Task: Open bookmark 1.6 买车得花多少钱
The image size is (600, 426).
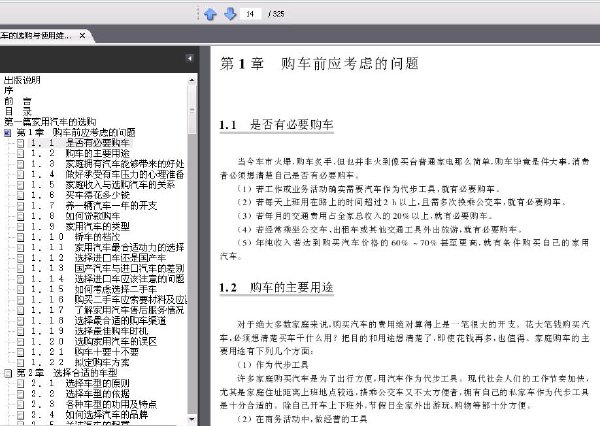Action: [80, 195]
